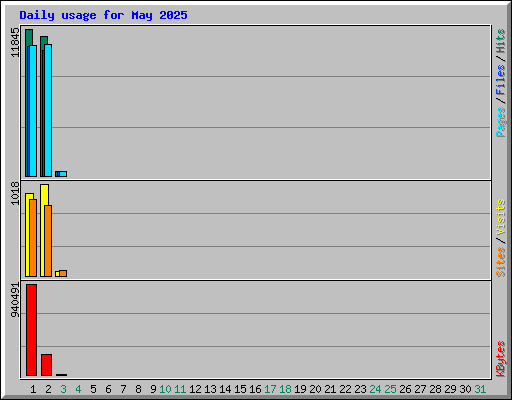The image size is (512, 400).
Task: Select the day 2 red KBytes bar
Action: click(47, 365)
